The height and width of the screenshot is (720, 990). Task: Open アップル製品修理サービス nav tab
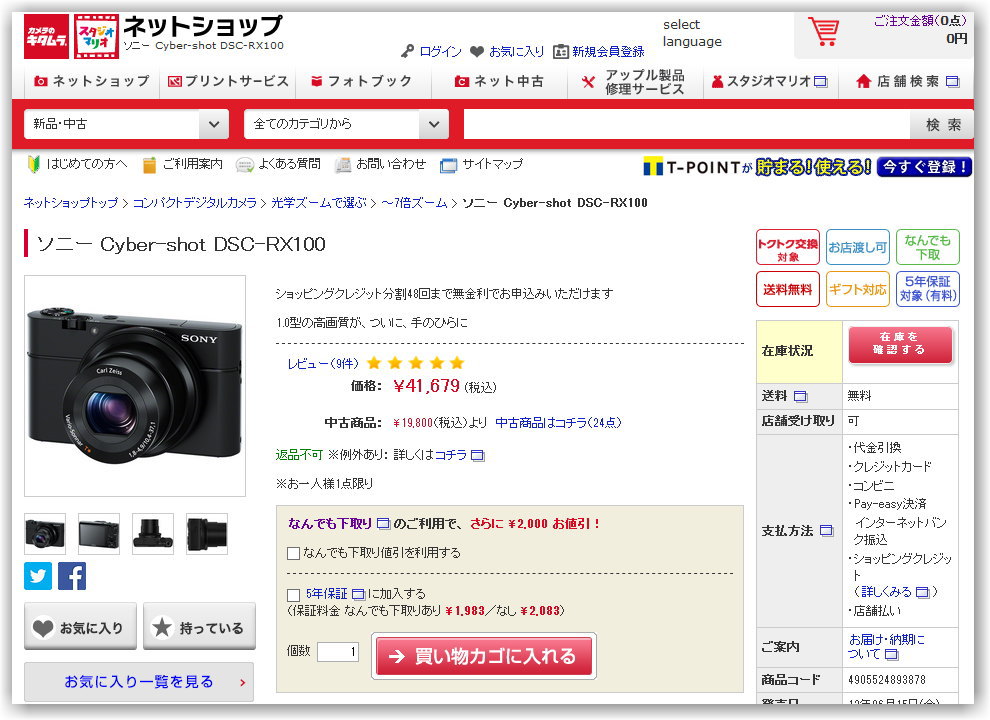point(635,81)
